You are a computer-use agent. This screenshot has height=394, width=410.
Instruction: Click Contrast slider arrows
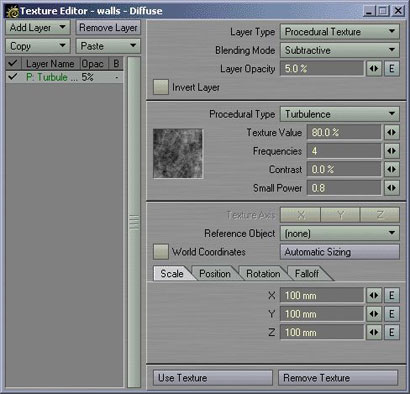392,169
